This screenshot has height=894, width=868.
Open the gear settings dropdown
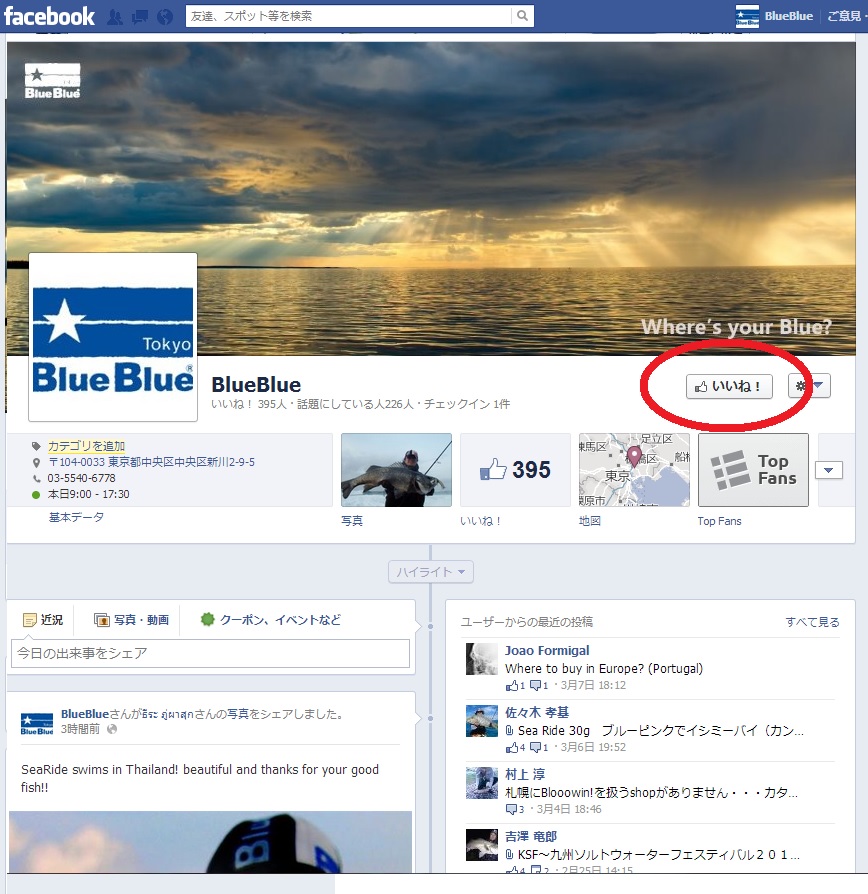(x=809, y=386)
